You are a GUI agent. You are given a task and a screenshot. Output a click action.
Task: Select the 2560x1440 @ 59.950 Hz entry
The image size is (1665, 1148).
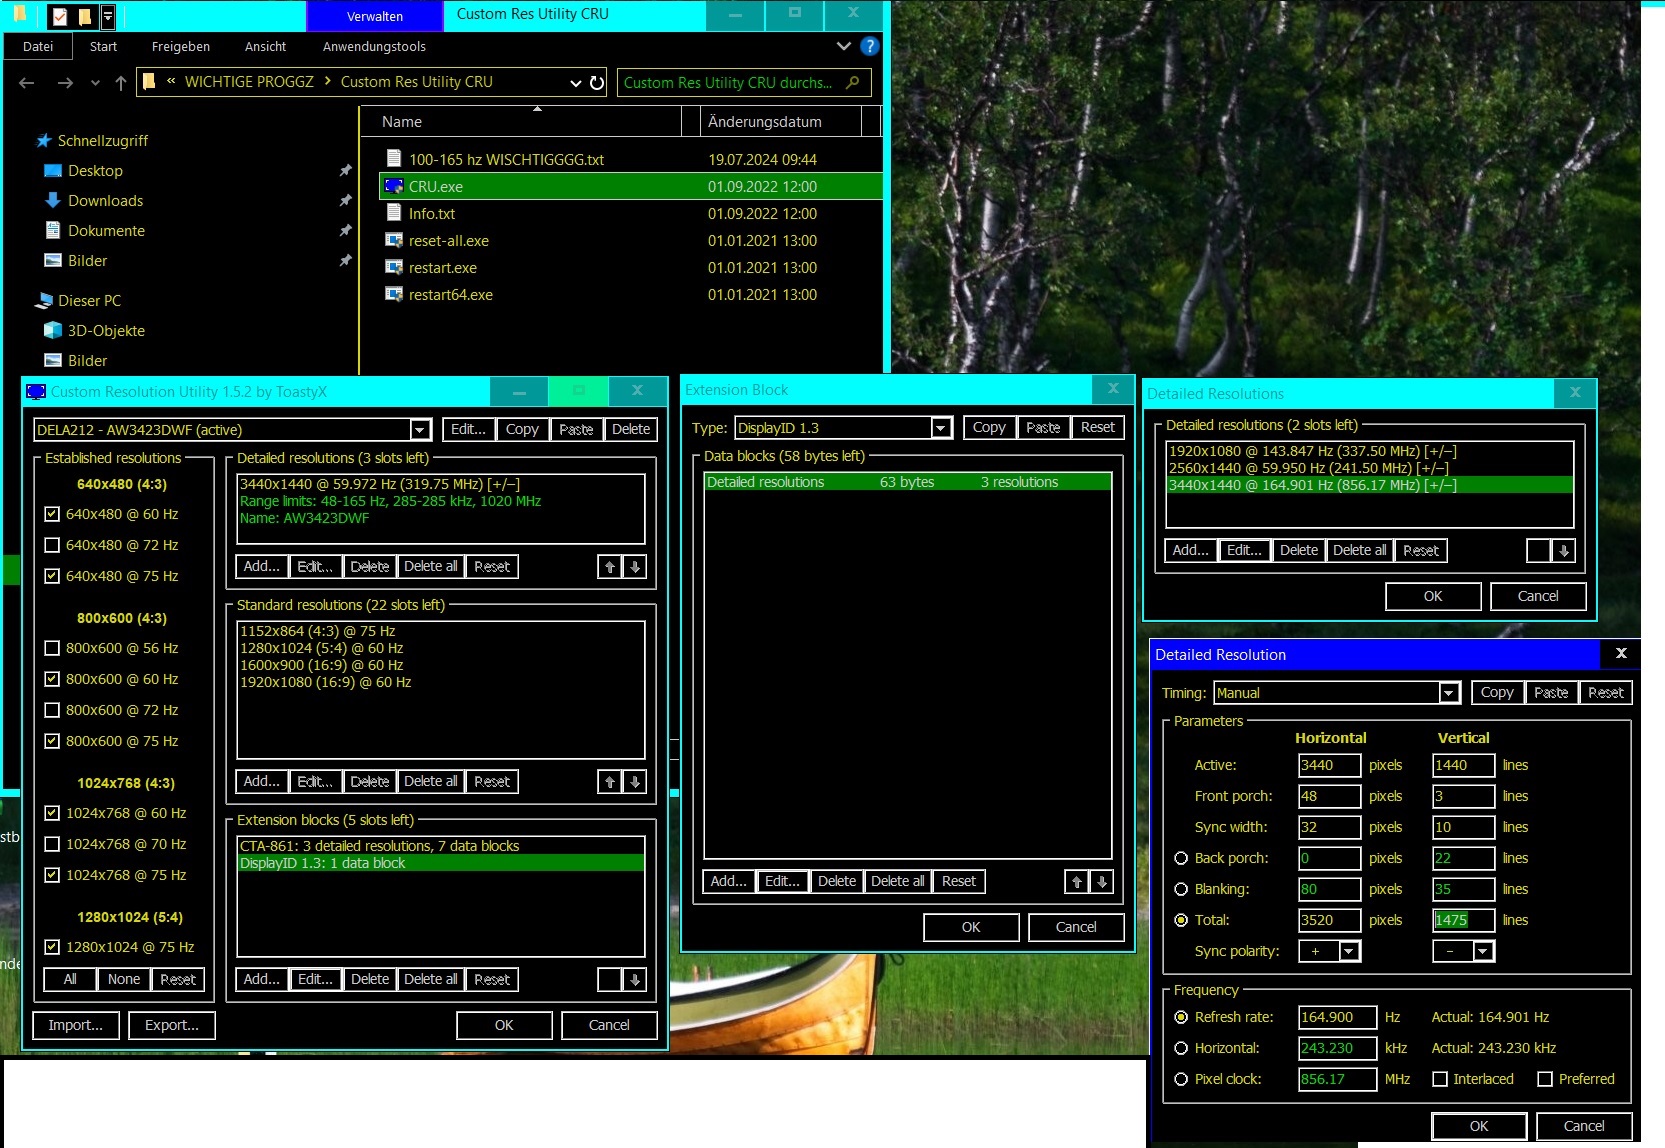coord(1308,468)
